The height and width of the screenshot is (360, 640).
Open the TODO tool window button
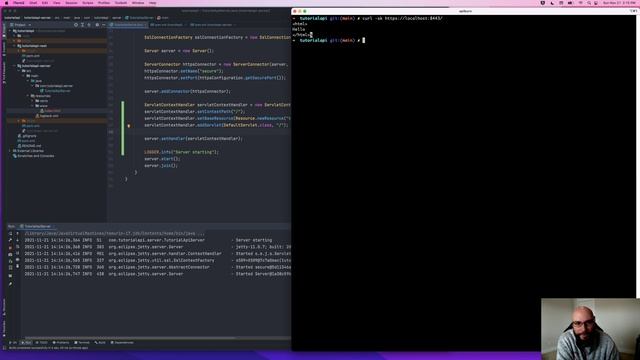point(42,343)
